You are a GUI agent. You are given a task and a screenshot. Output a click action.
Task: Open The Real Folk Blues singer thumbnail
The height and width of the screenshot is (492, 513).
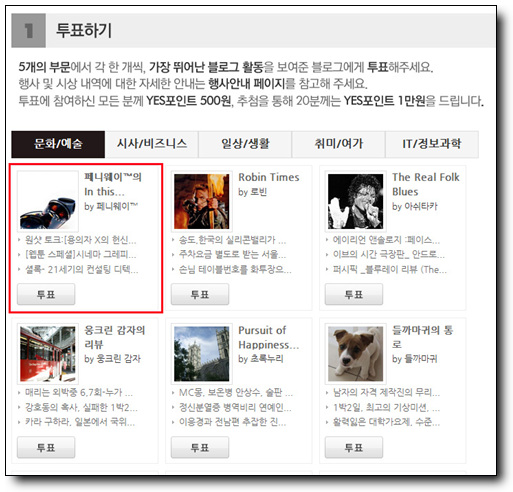coord(355,201)
